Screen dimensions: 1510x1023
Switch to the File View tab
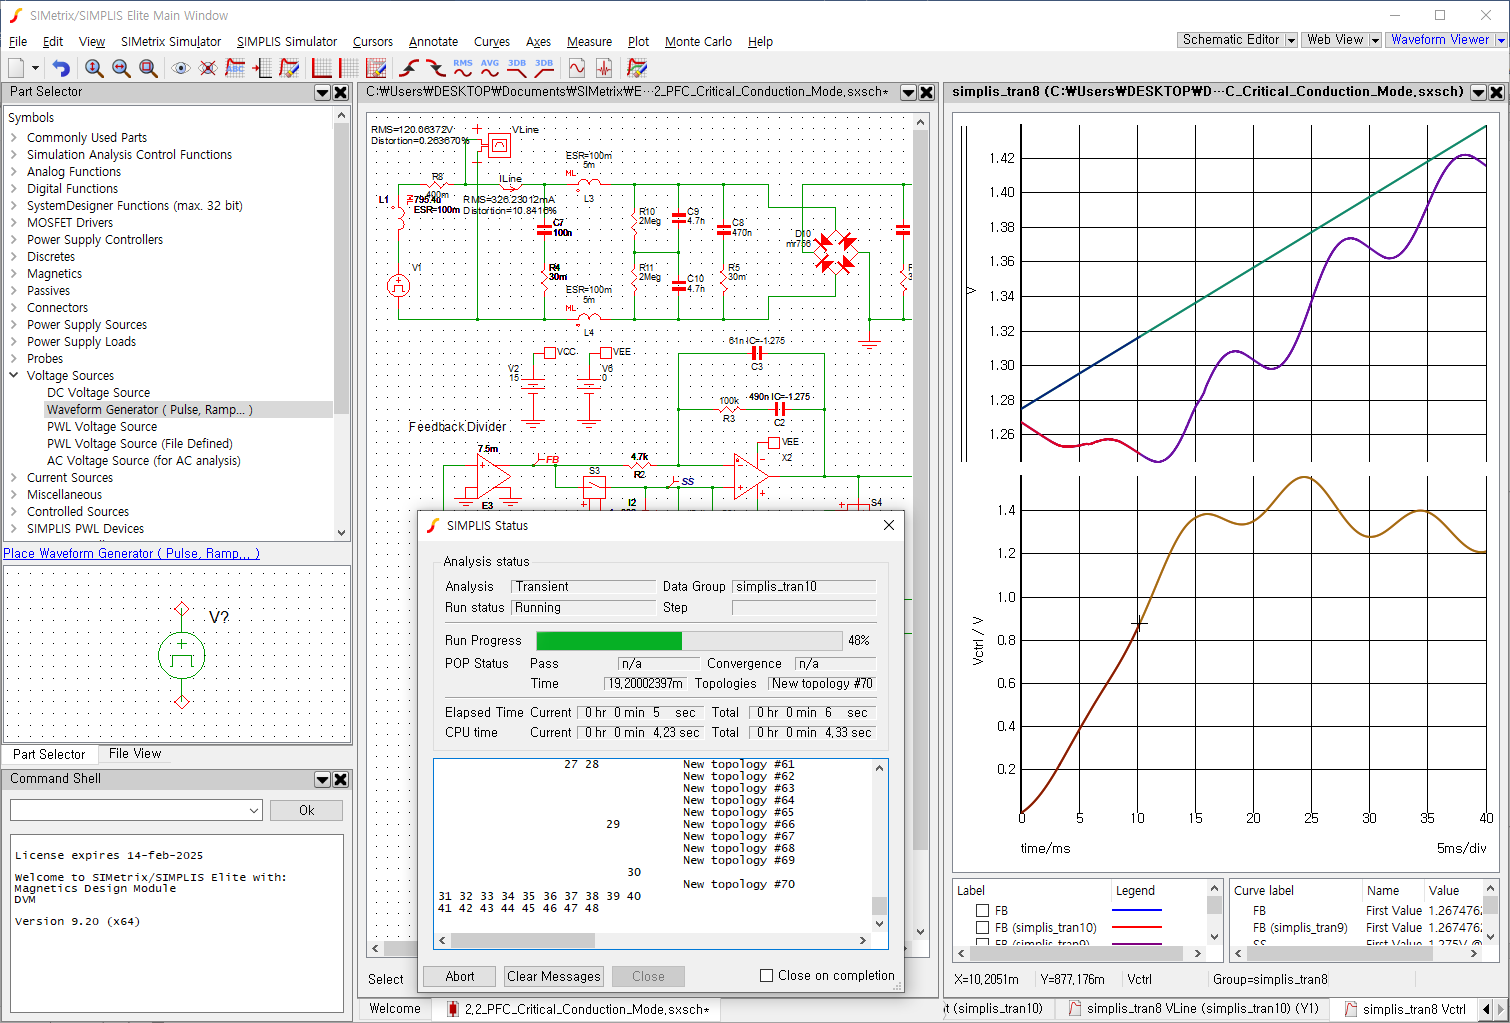[x=135, y=754]
